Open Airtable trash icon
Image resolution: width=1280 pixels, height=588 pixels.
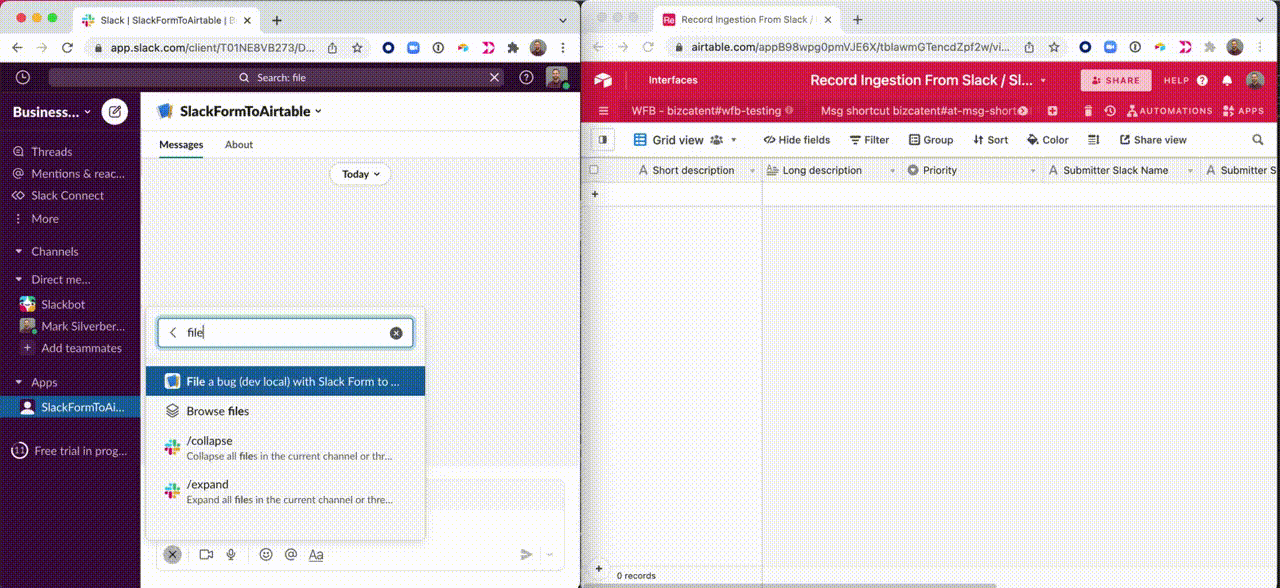(1089, 111)
